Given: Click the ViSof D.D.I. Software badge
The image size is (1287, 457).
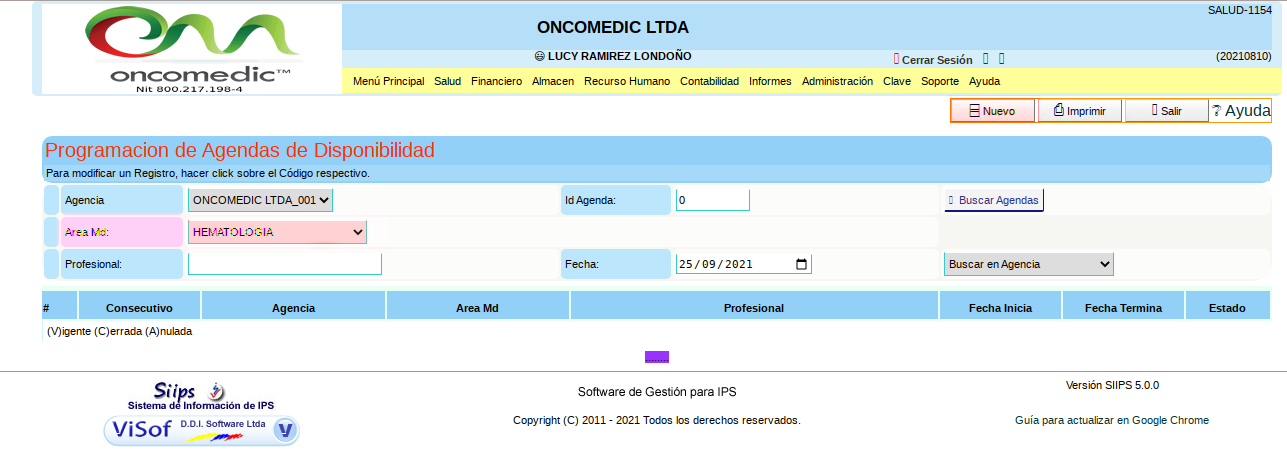Looking at the screenshot, I should tap(201, 430).
